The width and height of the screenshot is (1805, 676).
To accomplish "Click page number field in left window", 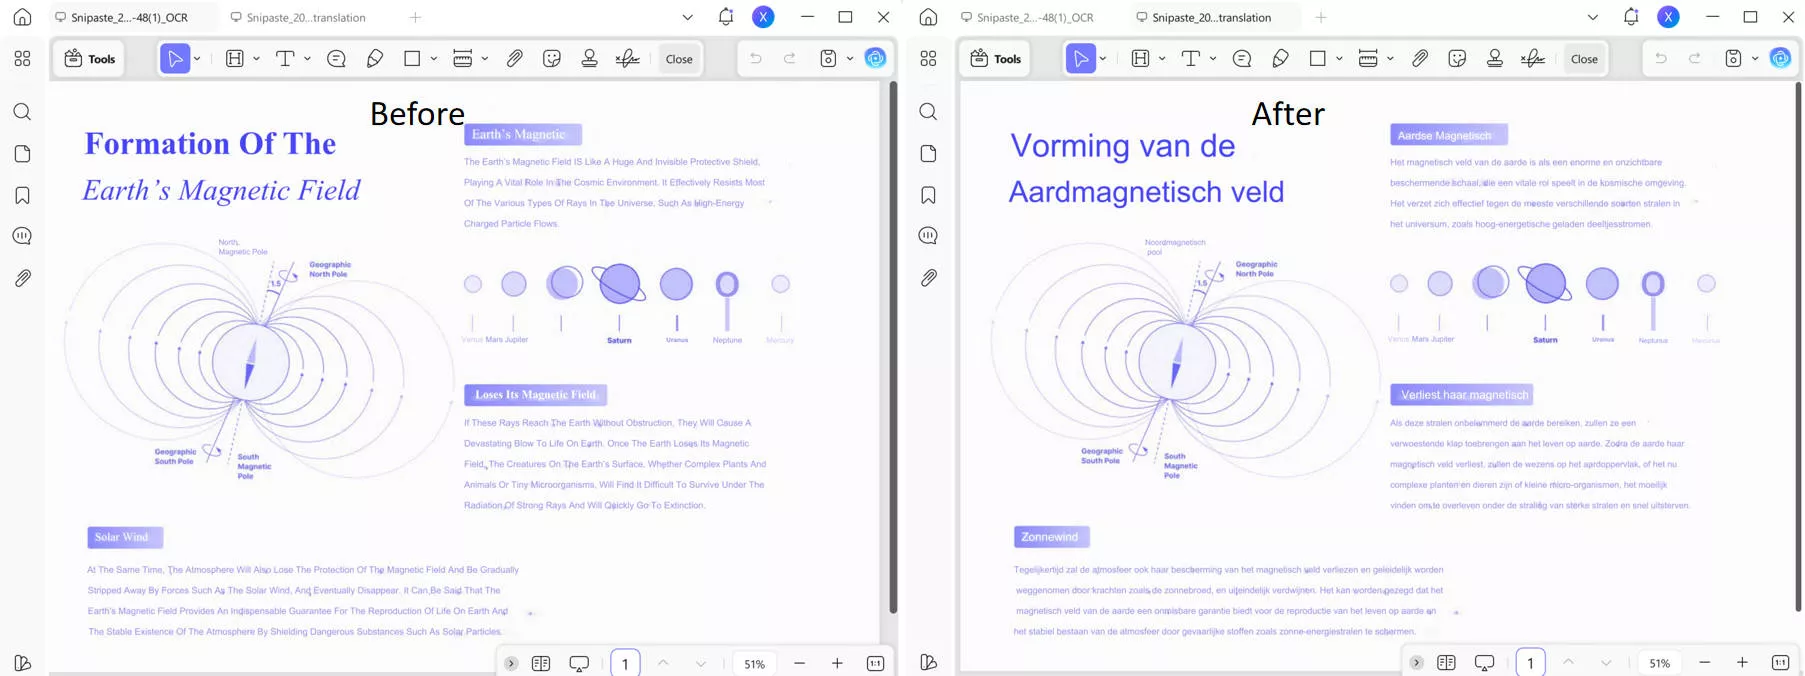I will coord(625,663).
